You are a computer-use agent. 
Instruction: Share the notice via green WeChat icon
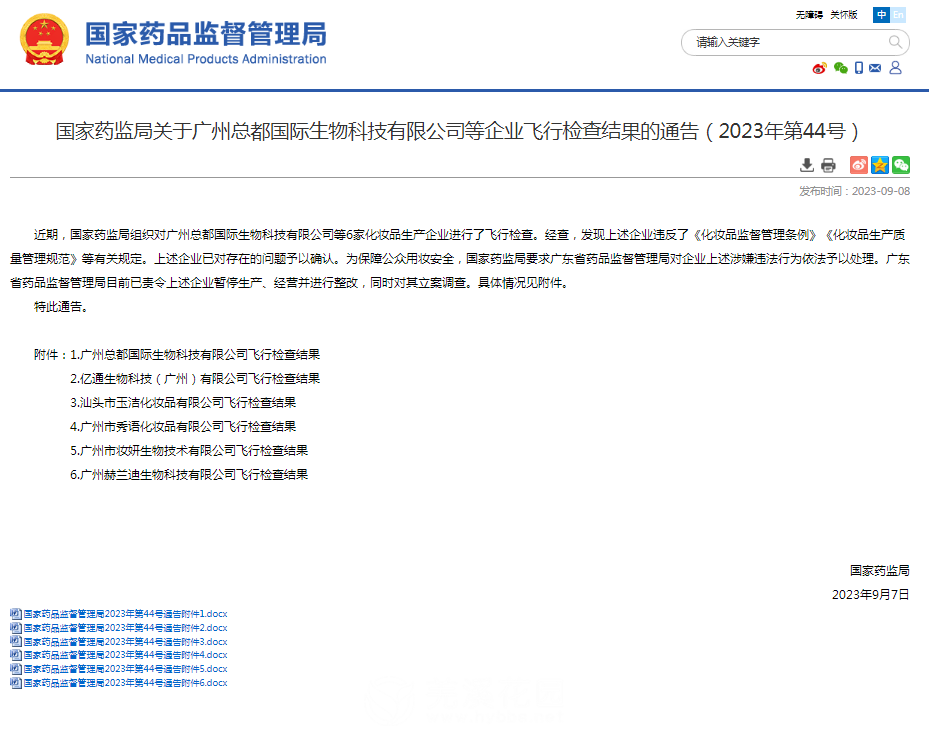901,165
